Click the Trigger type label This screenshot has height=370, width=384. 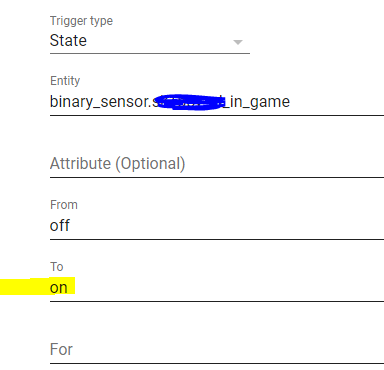81,21
